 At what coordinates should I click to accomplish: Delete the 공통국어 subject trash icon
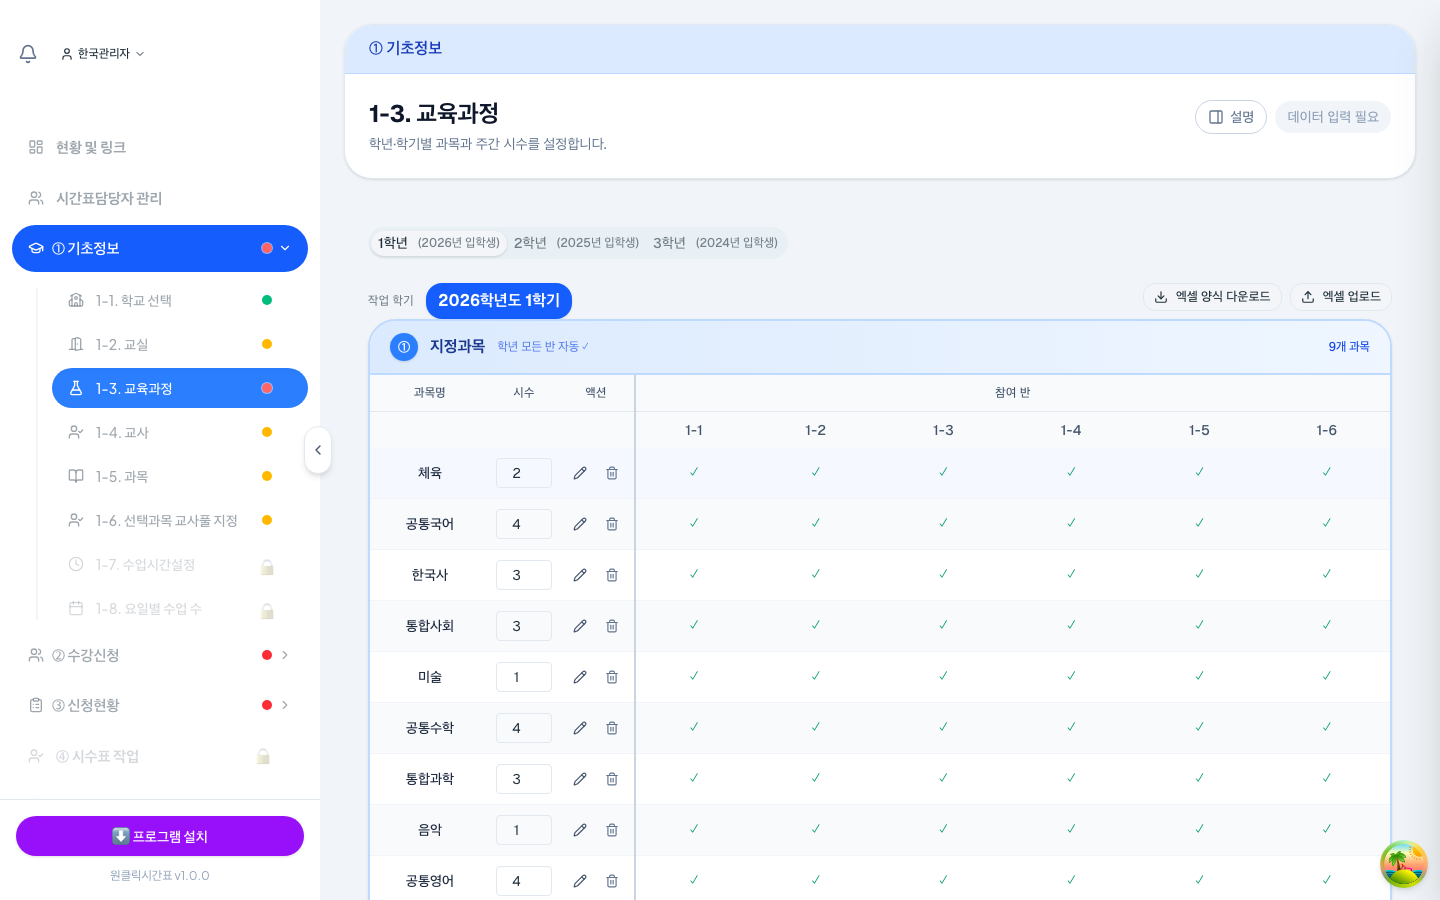(x=612, y=524)
